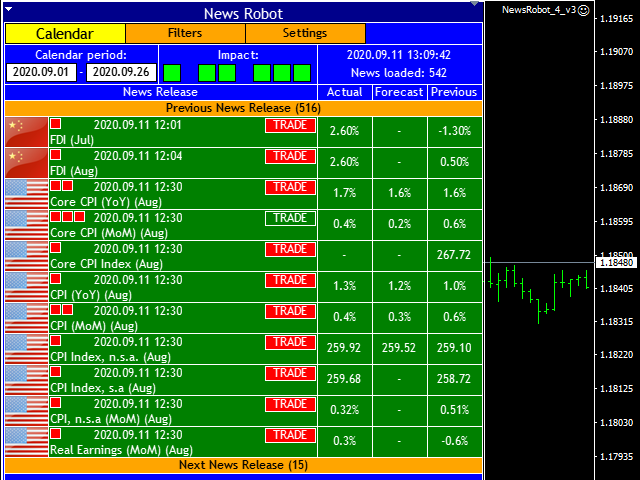
Task: Switch to the Filters tab
Action: pyautogui.click(x=185, y=33)
